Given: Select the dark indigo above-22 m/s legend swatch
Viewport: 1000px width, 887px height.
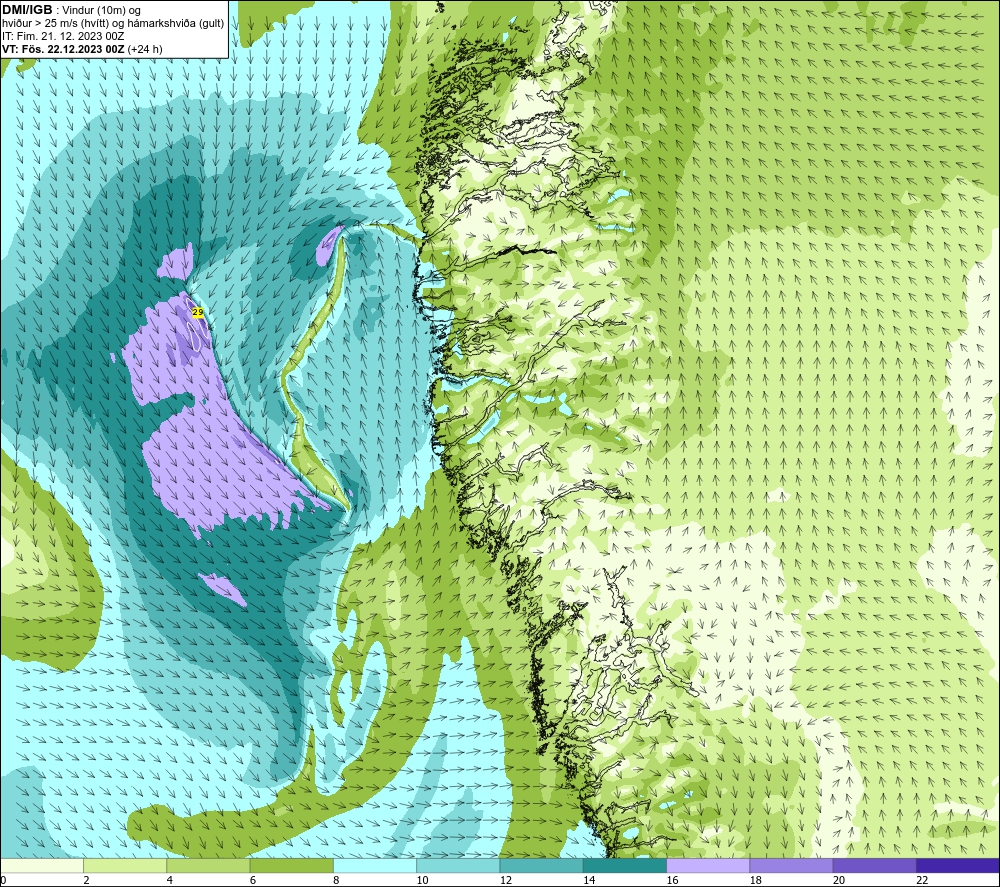Looking at the screenshot, I should tap(957, 865).
